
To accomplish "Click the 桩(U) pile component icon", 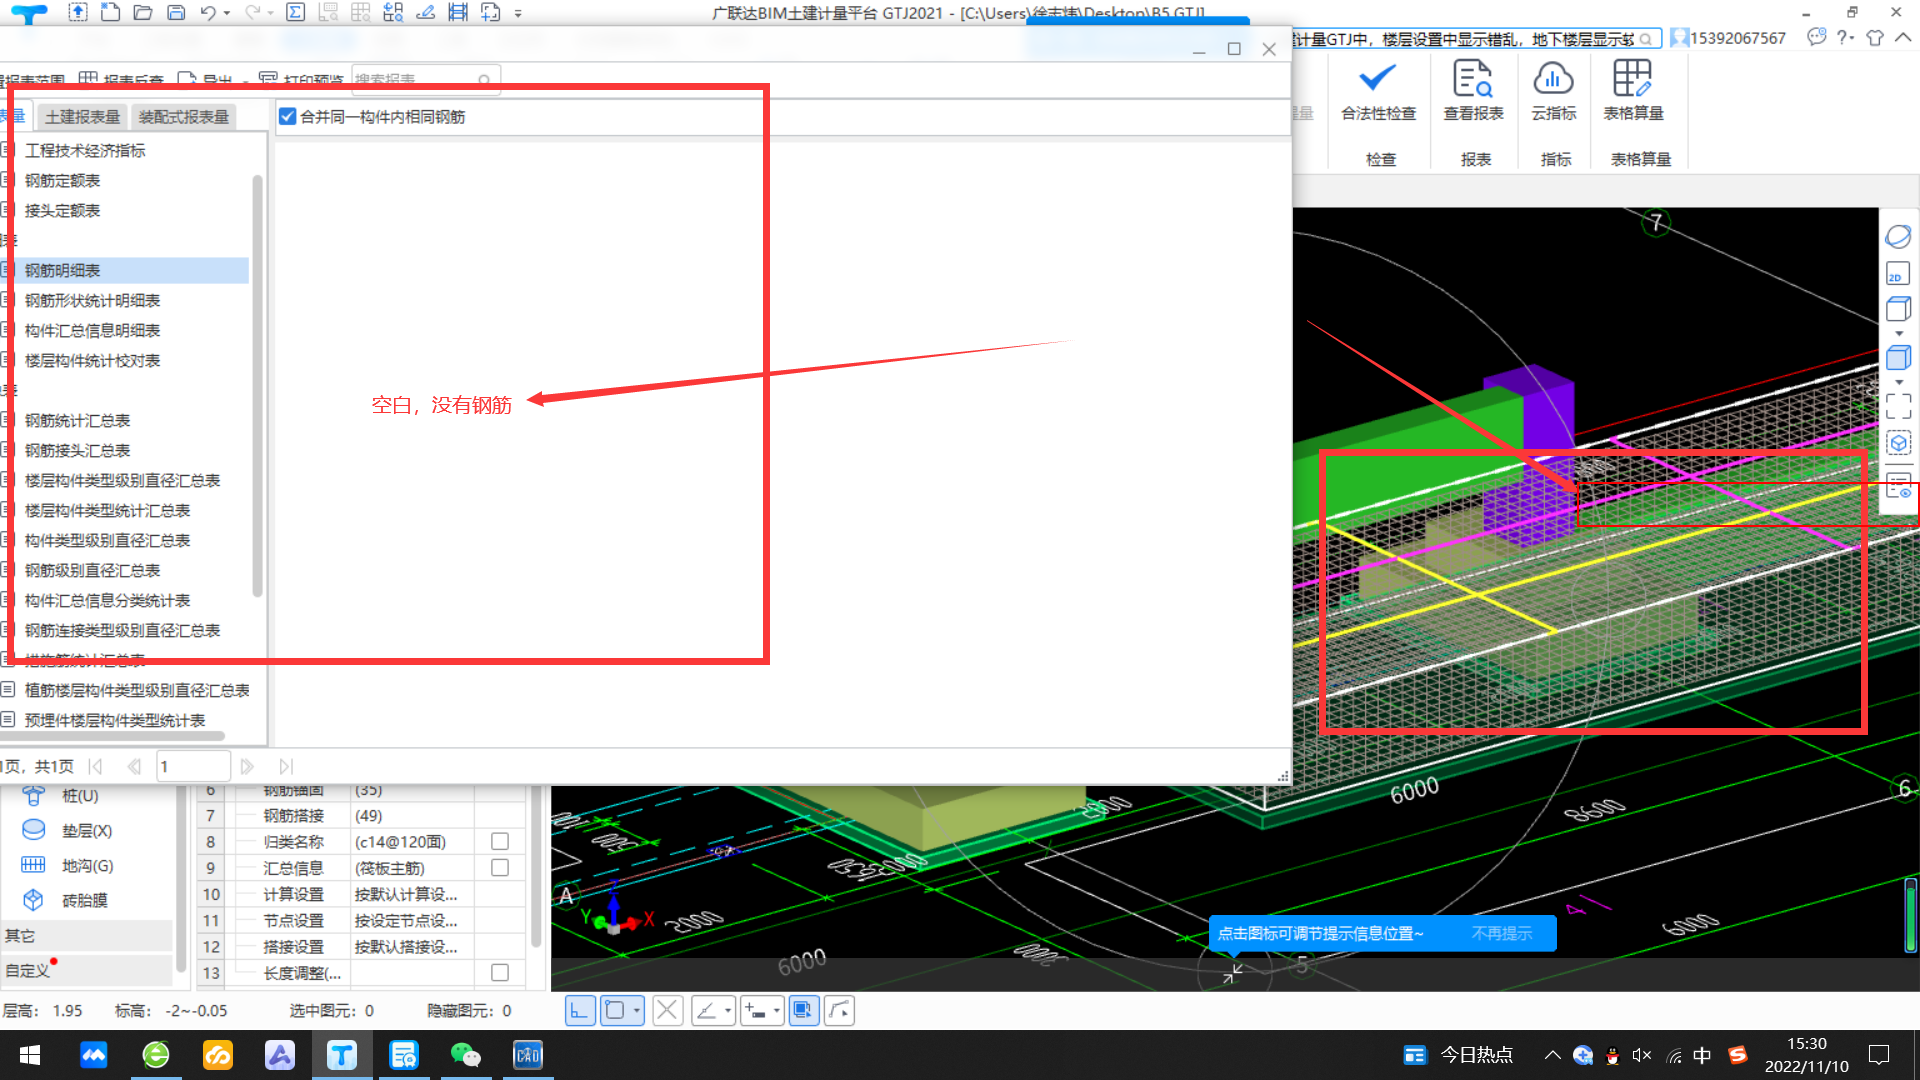I will click(33, 796).
